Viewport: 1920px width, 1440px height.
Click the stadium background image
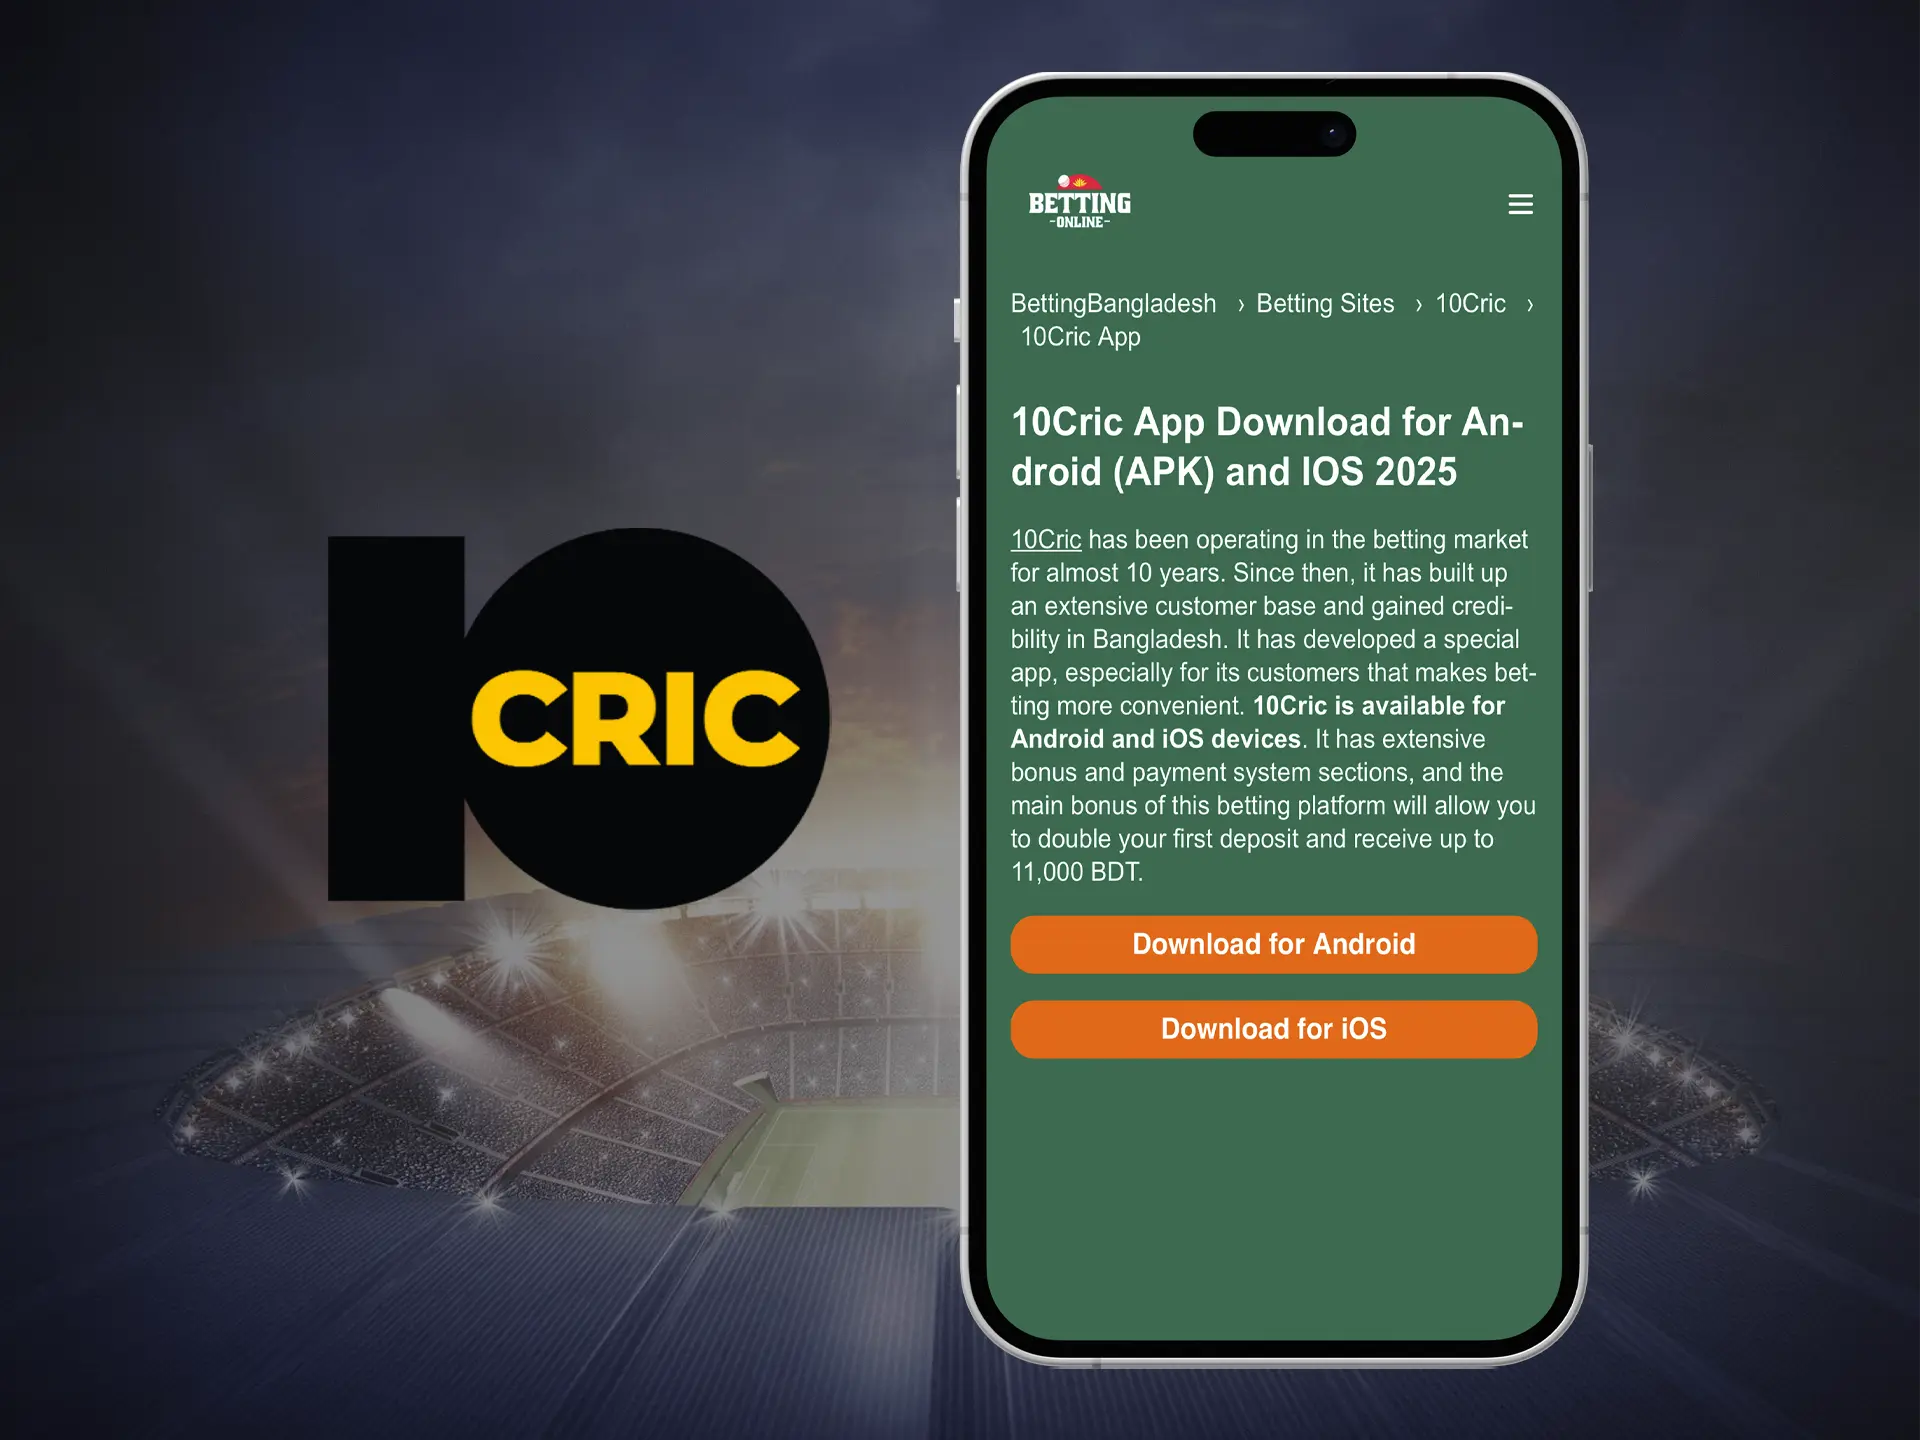point(454,1134)
